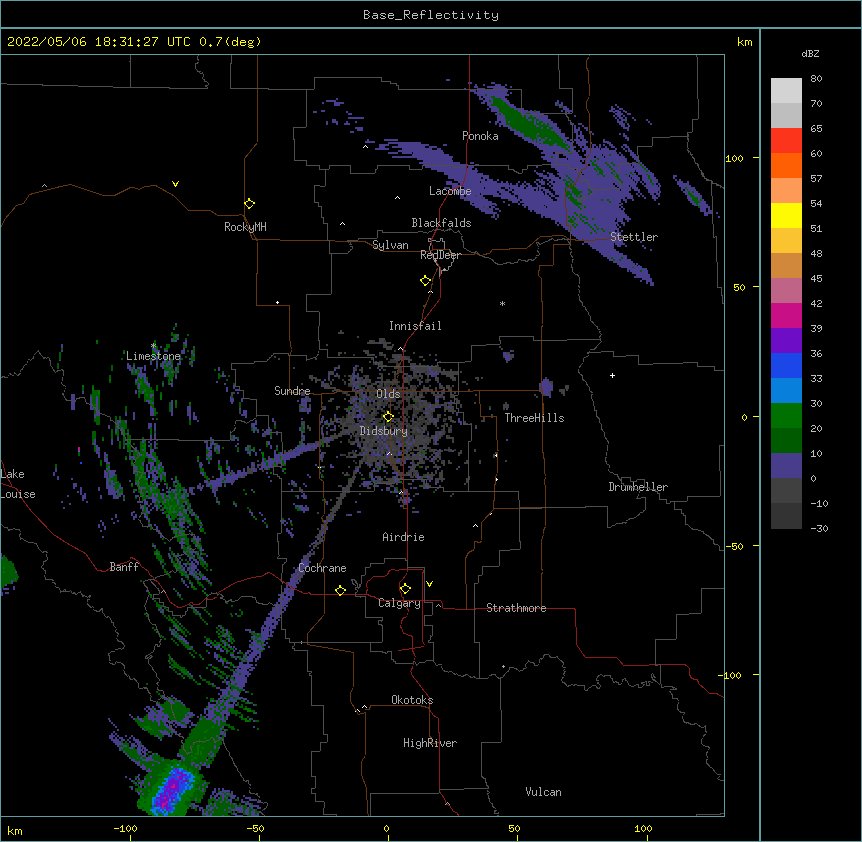This screenshot has width=862, height=842.
Task: Click the 2022/05/06 18:31:27 UTC timestamp
Action: 99,42
